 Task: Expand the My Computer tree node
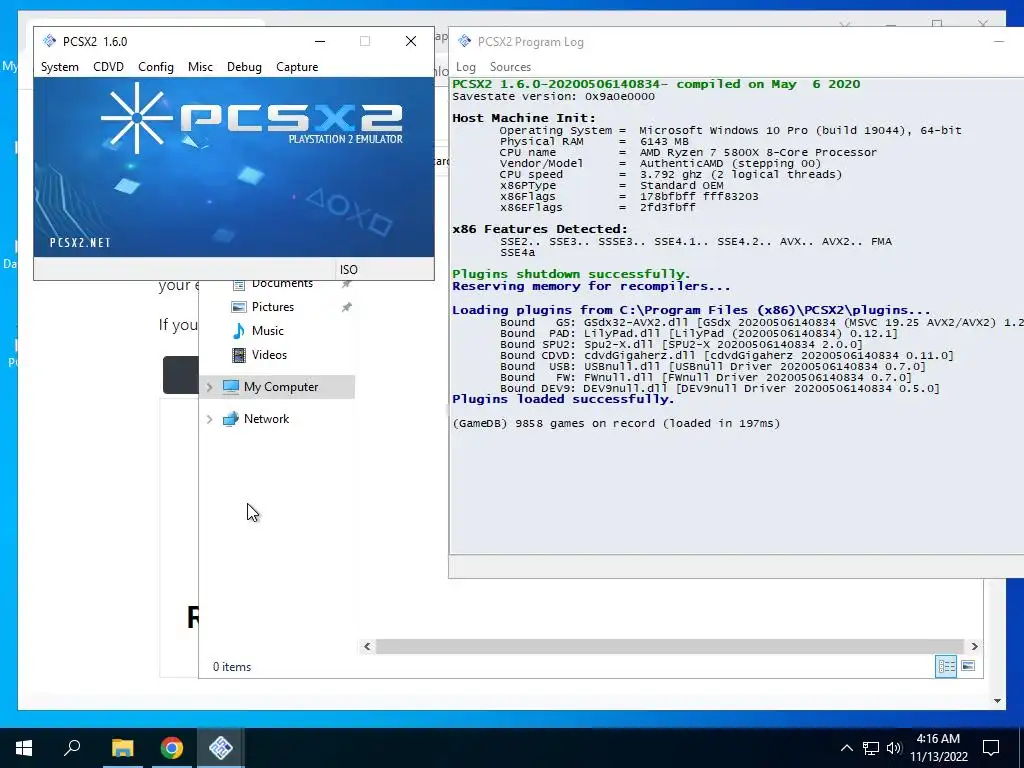pyautogui.click(x=210, y=387)
